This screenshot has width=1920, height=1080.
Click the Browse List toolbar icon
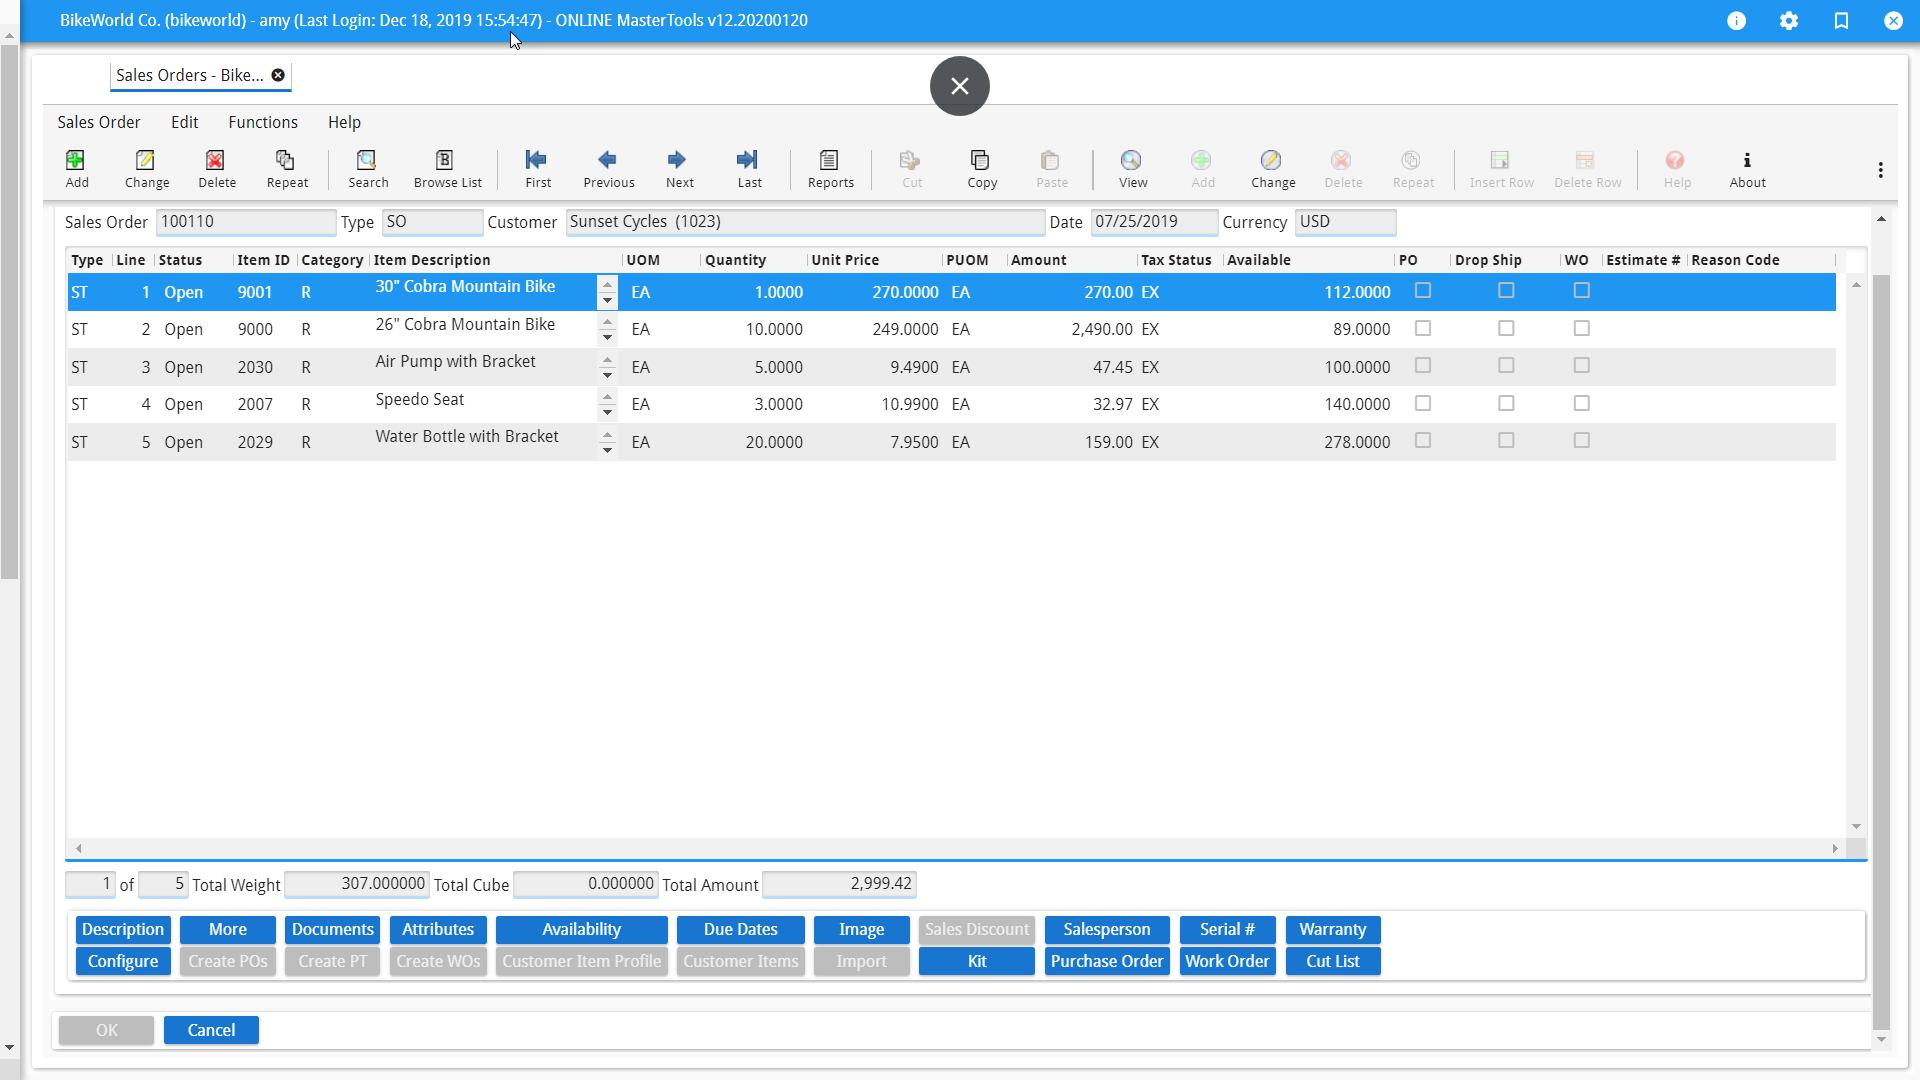pyautogui.click(x=446, y=168)
